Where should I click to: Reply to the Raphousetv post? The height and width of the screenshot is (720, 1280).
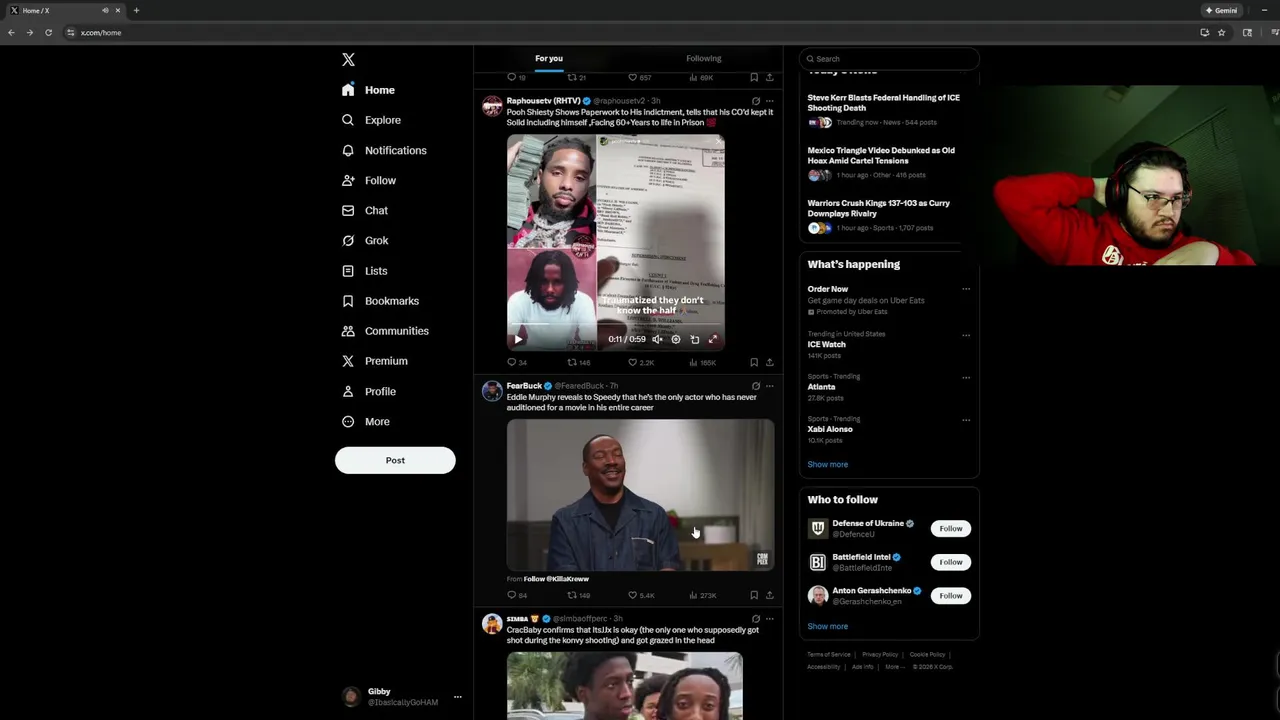516,362
